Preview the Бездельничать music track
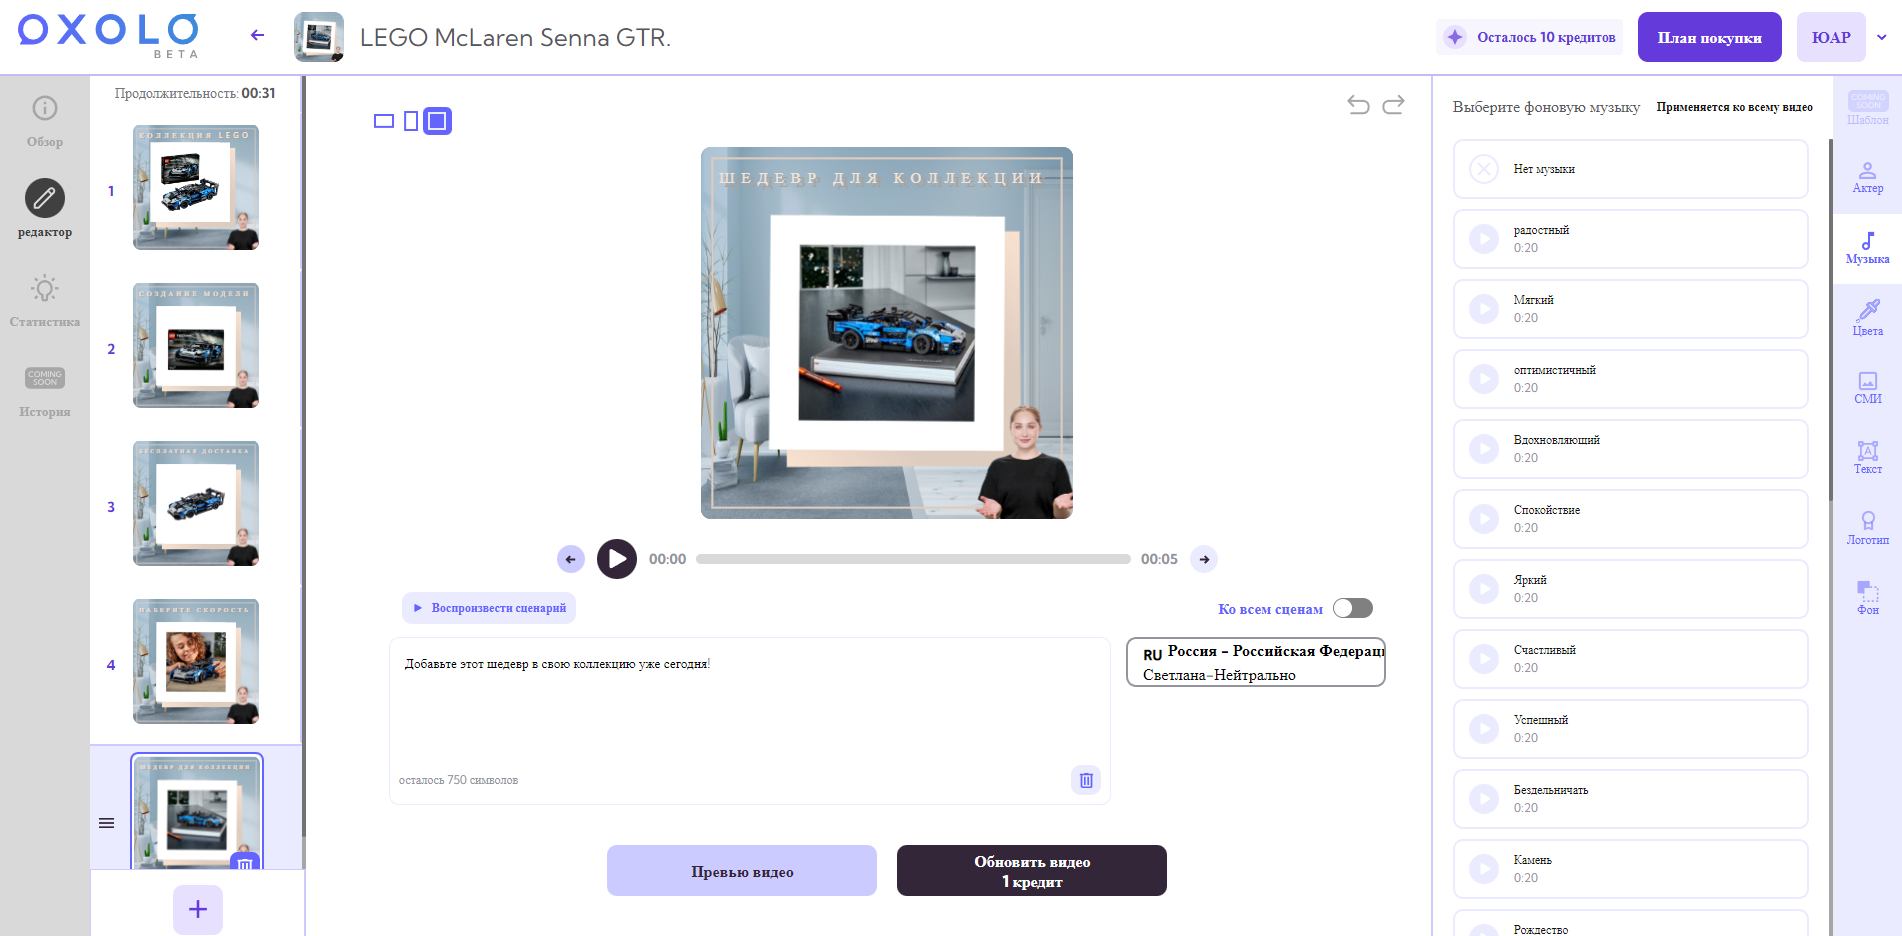The image size is (1902, 936). [1484, 799]
